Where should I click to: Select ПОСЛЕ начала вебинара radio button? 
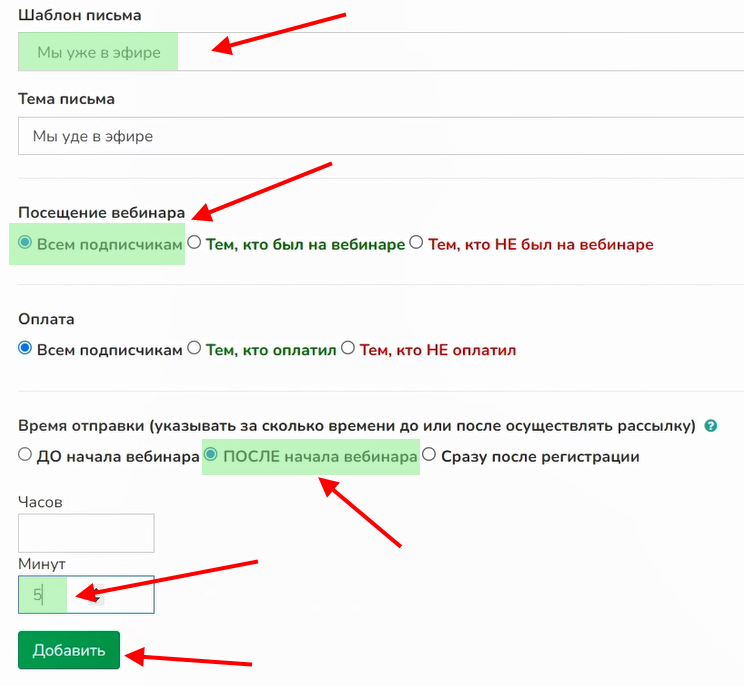pos(211,456)
